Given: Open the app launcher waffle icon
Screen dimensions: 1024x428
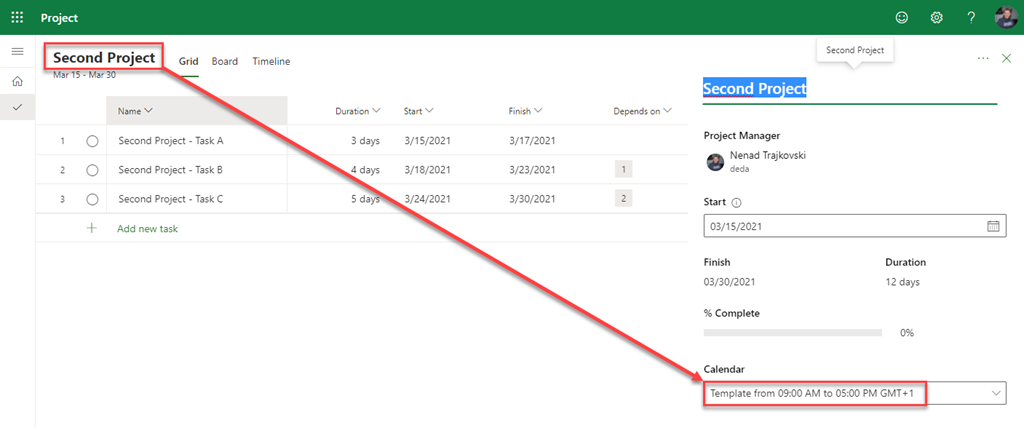Looking at the screenshot, I should coord(17,18).
